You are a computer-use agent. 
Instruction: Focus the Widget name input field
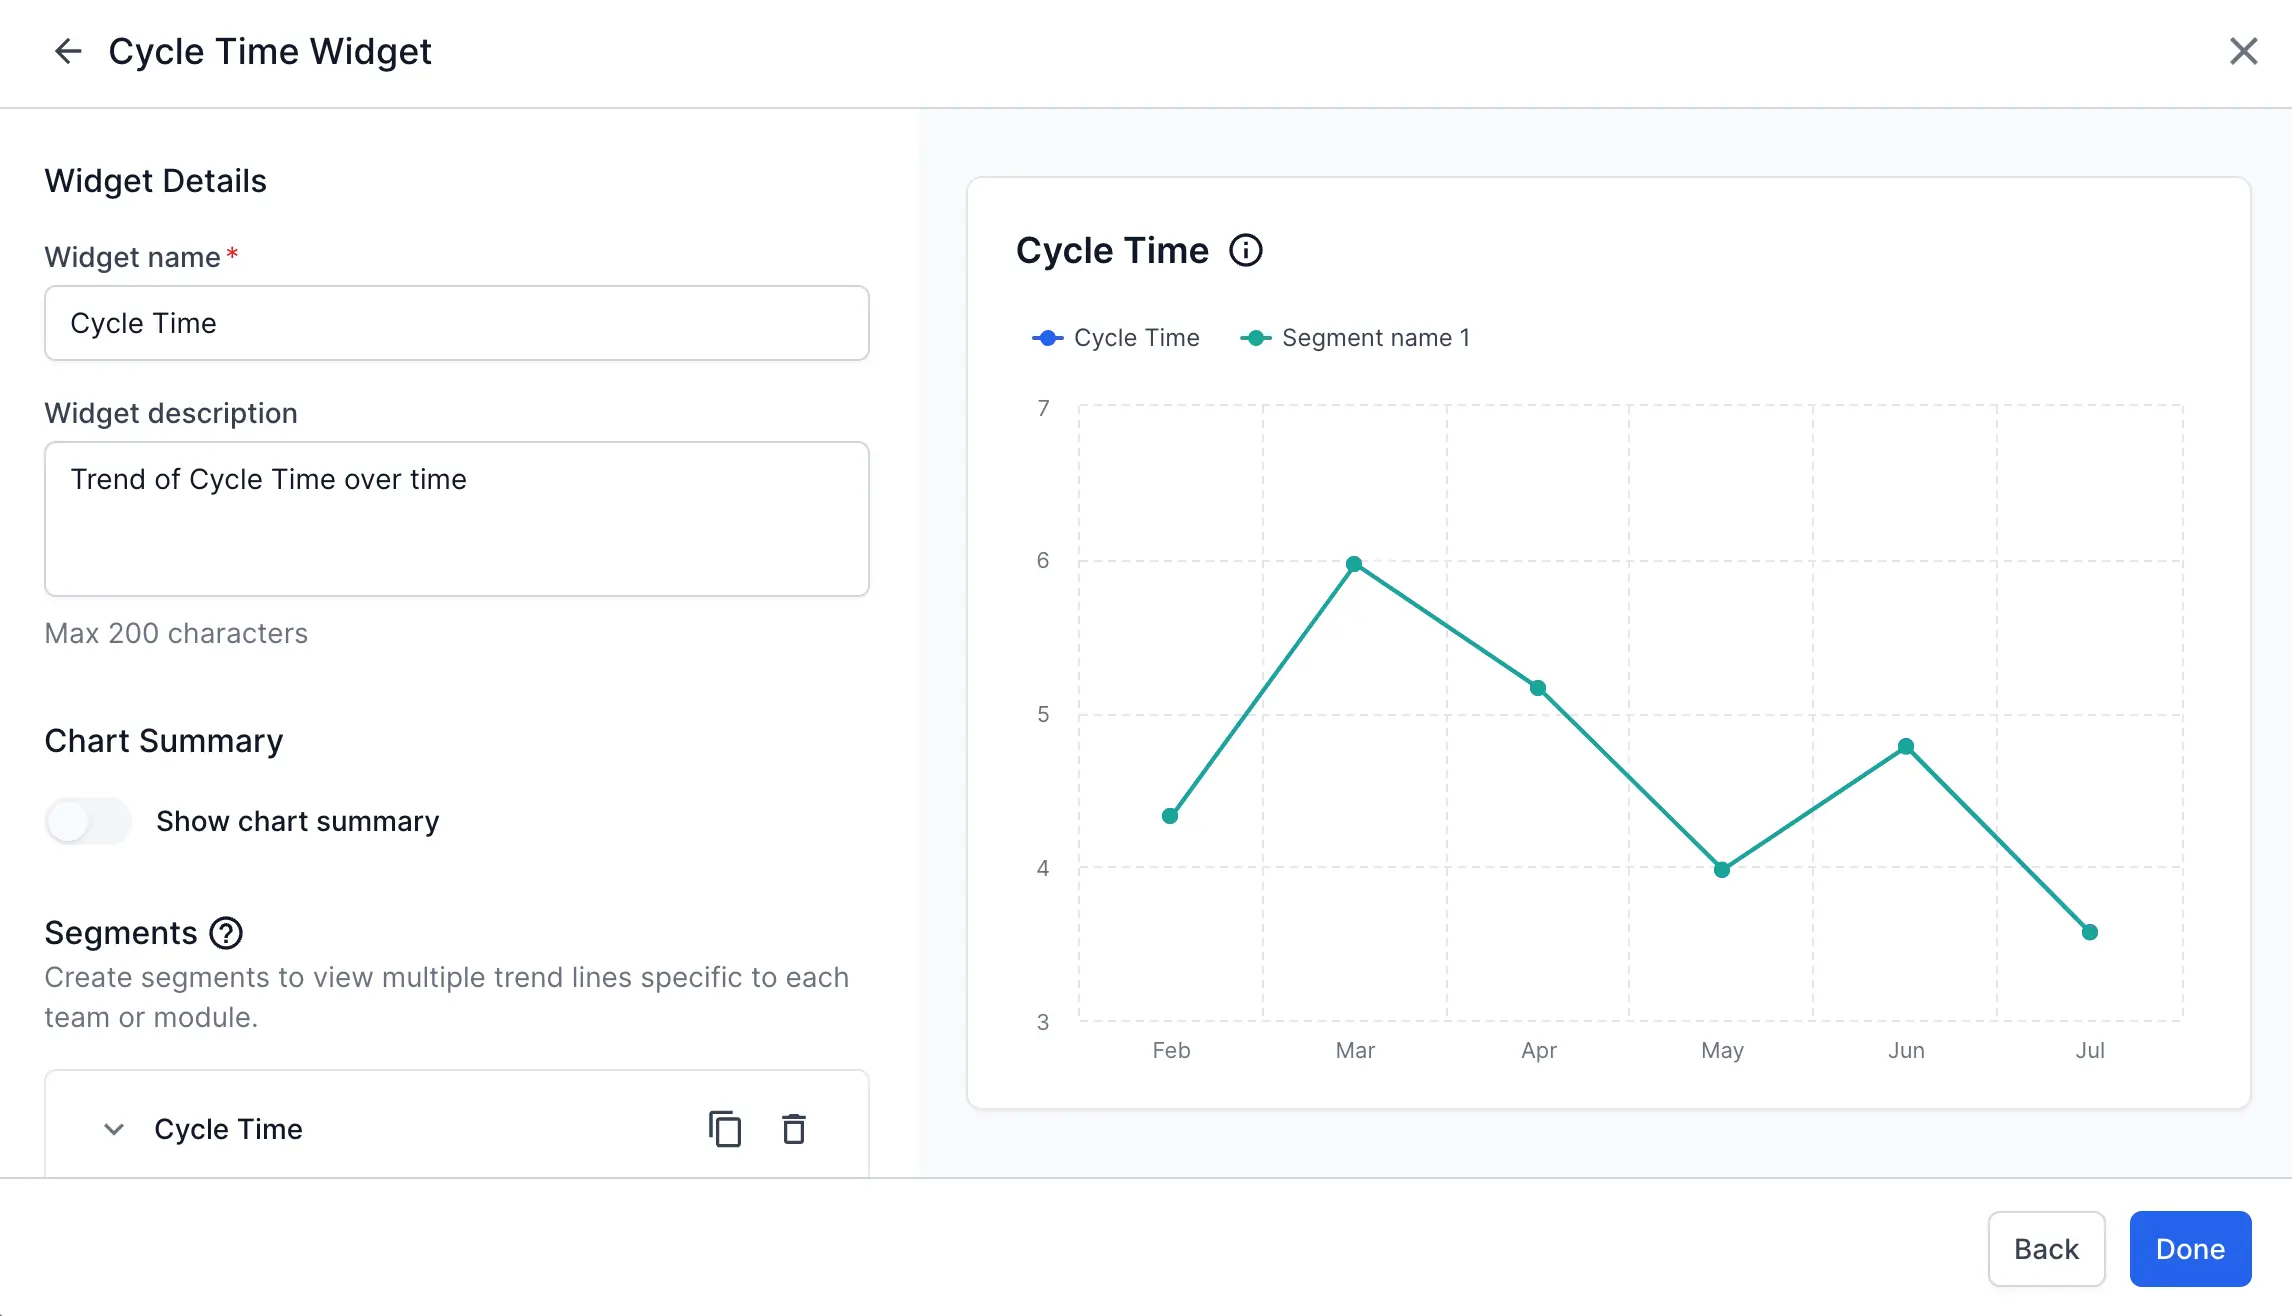457,323
